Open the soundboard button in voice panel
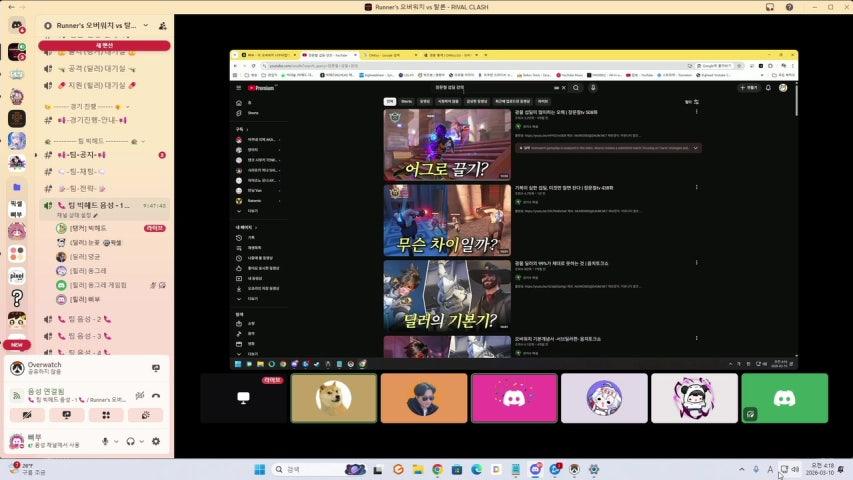The height and width of the screenshot is (480, 853). point(144,415)
